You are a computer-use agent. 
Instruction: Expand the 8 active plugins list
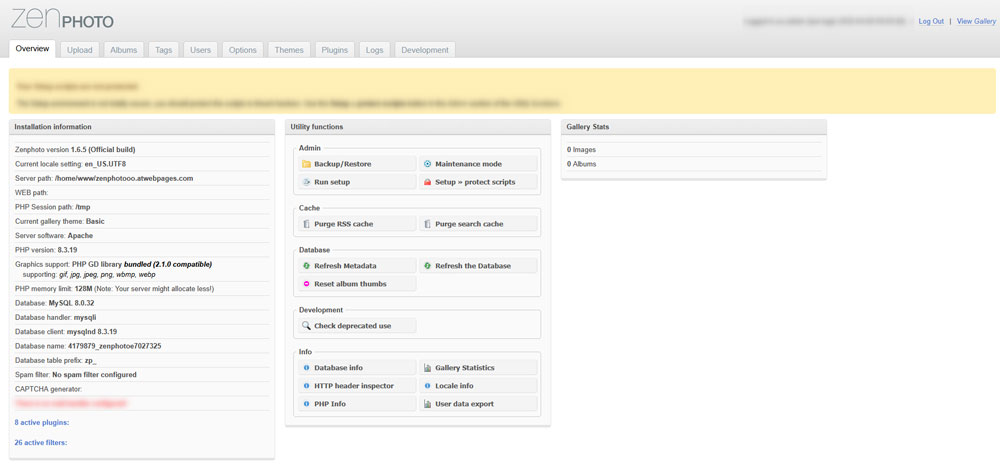[x=41, y=422]
